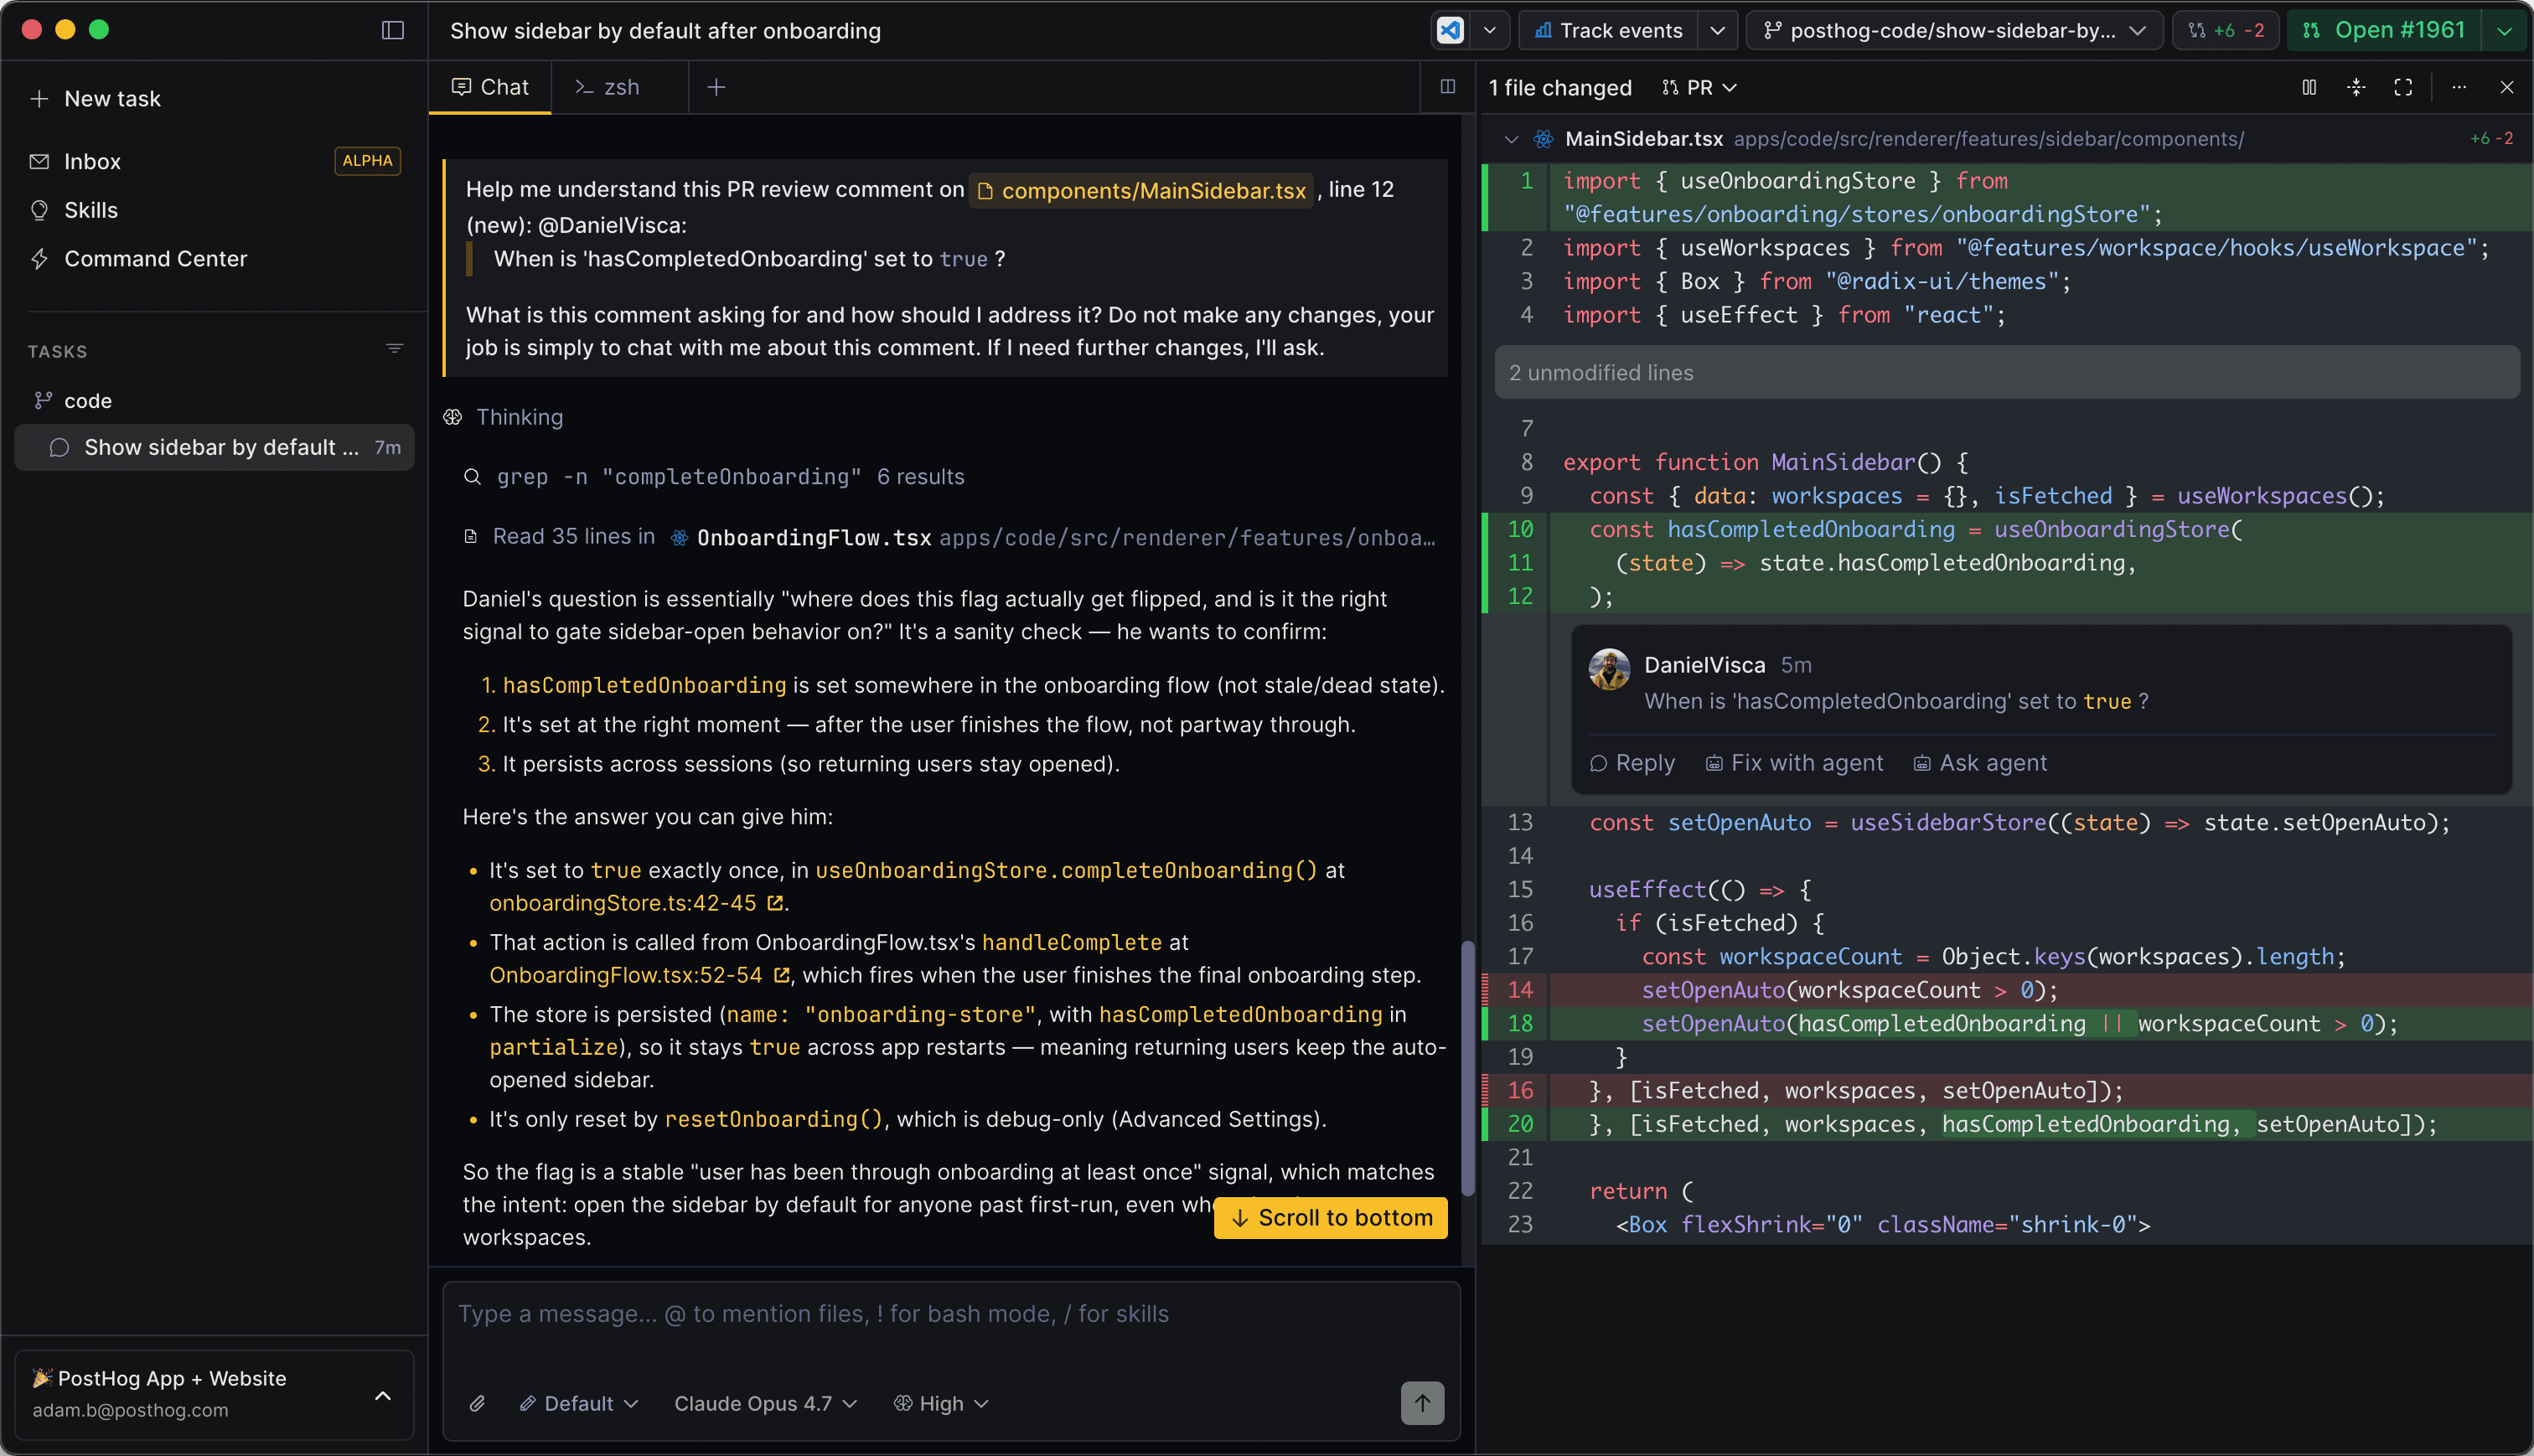The image size is (2534, 1456).
Task: Click DanielVisca's avatar
Action: pyautogui.click(x=1610, y=669)
